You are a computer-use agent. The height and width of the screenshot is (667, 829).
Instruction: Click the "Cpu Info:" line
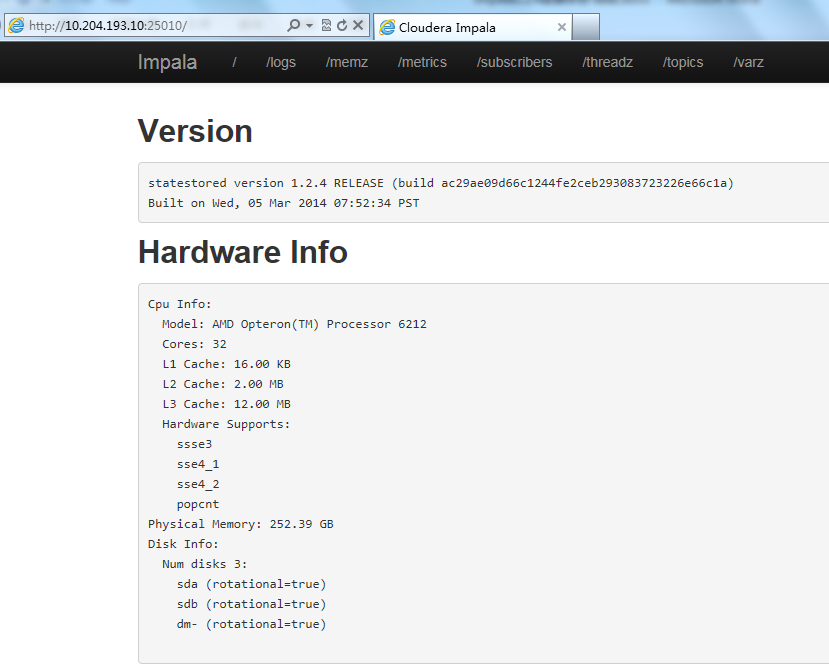[x=180, y=304]
